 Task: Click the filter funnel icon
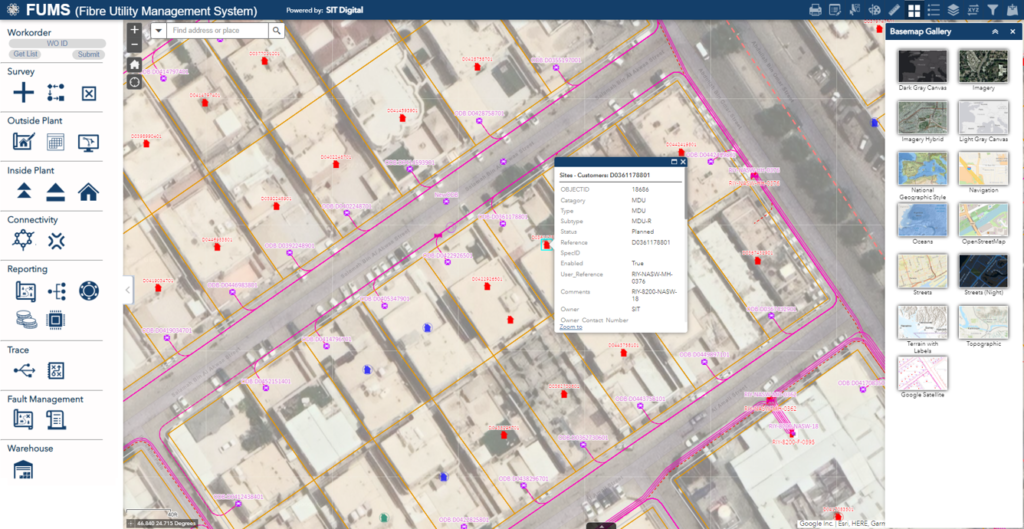click(x=993, y=10)
